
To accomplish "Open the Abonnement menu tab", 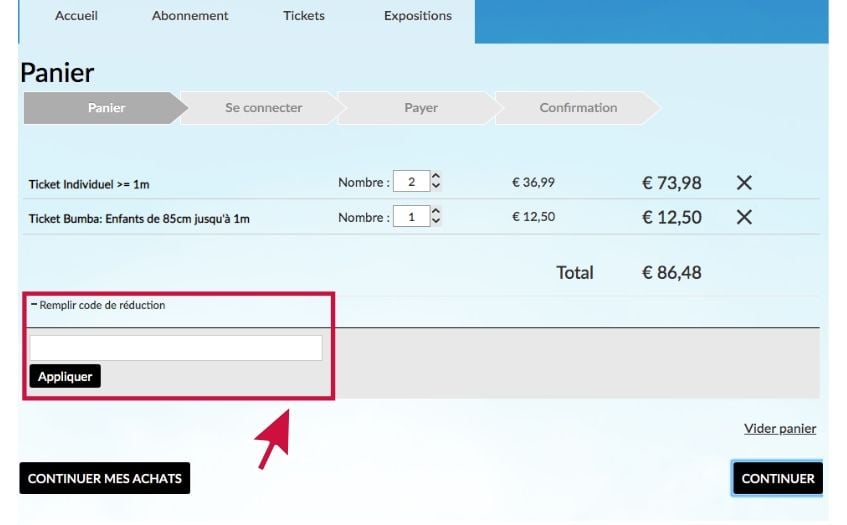I will [190, 16].
